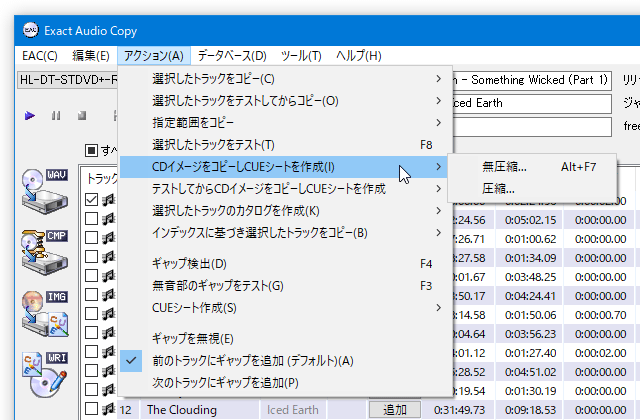This screenshot has height=420, width=640.
Task: Check the track 12 checkbox
Action: click(x=91, y=409)
